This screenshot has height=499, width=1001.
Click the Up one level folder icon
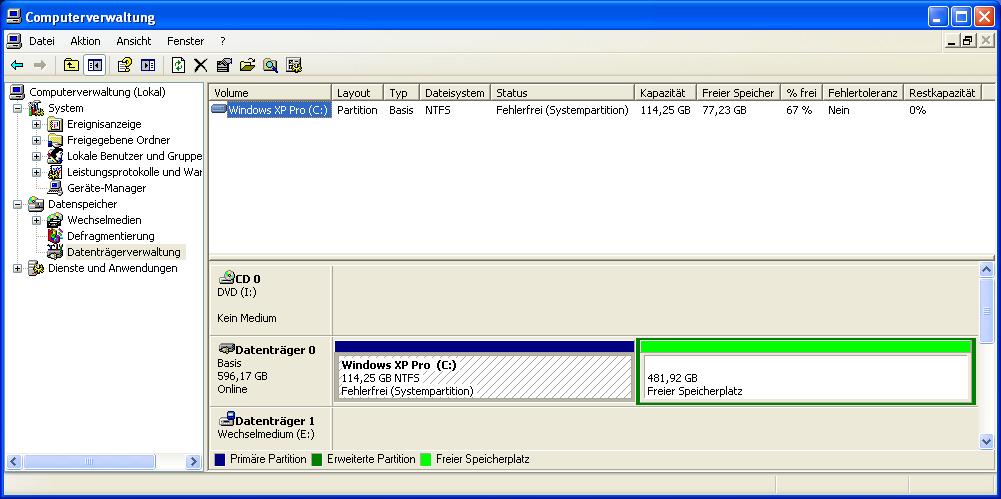71,65
